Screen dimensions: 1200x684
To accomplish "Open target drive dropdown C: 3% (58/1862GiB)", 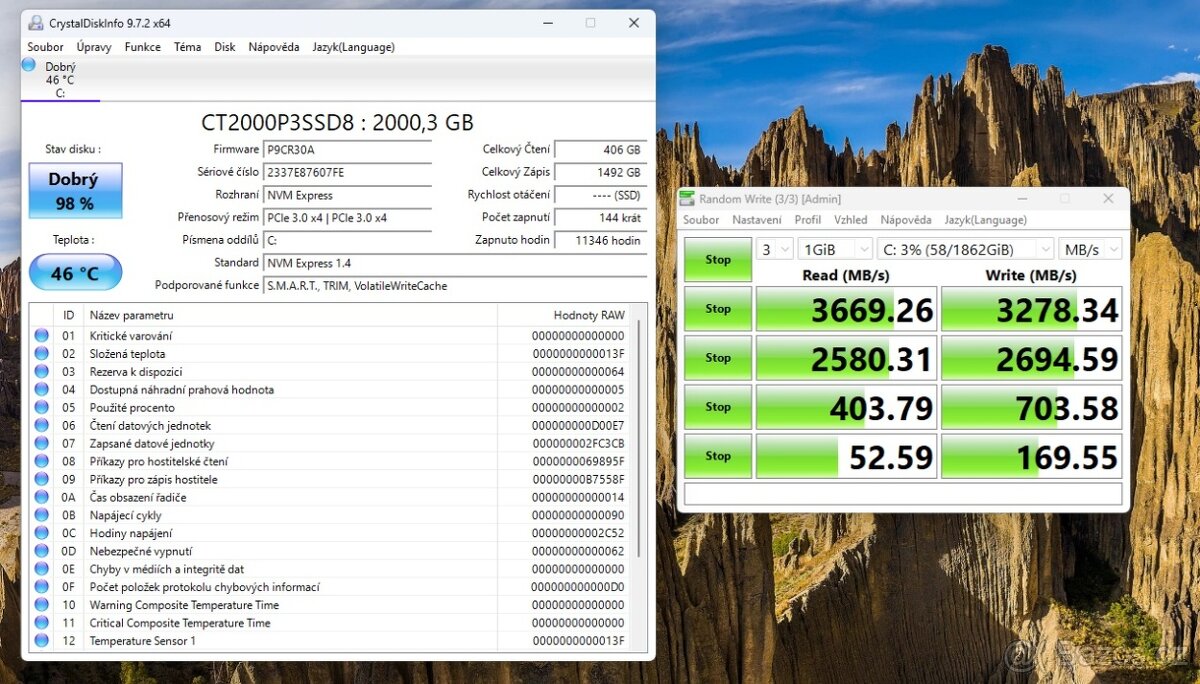I will [x=963, y=248].
